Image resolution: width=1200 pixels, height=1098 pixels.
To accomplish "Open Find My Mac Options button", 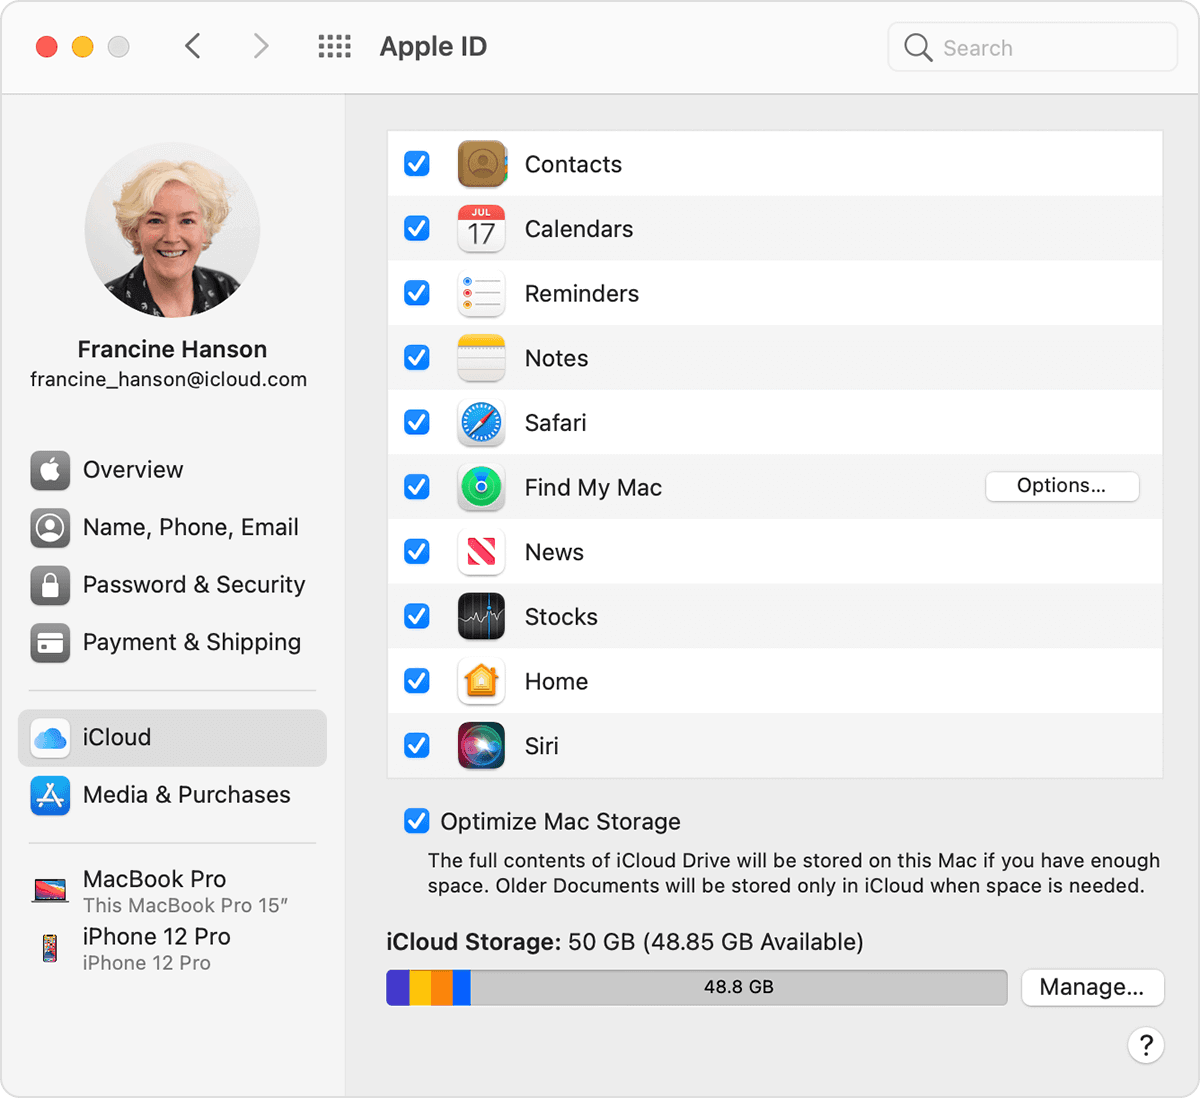I will point(1061,486).
